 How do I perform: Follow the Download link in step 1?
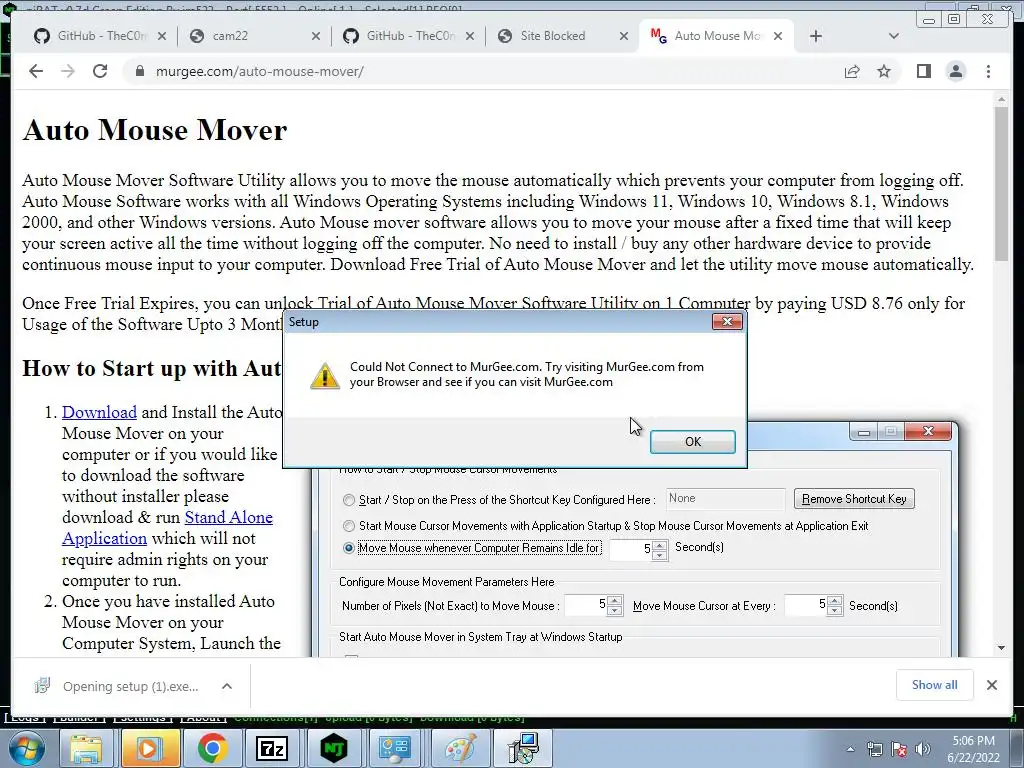pyautogui.click(x=99, y=412)
